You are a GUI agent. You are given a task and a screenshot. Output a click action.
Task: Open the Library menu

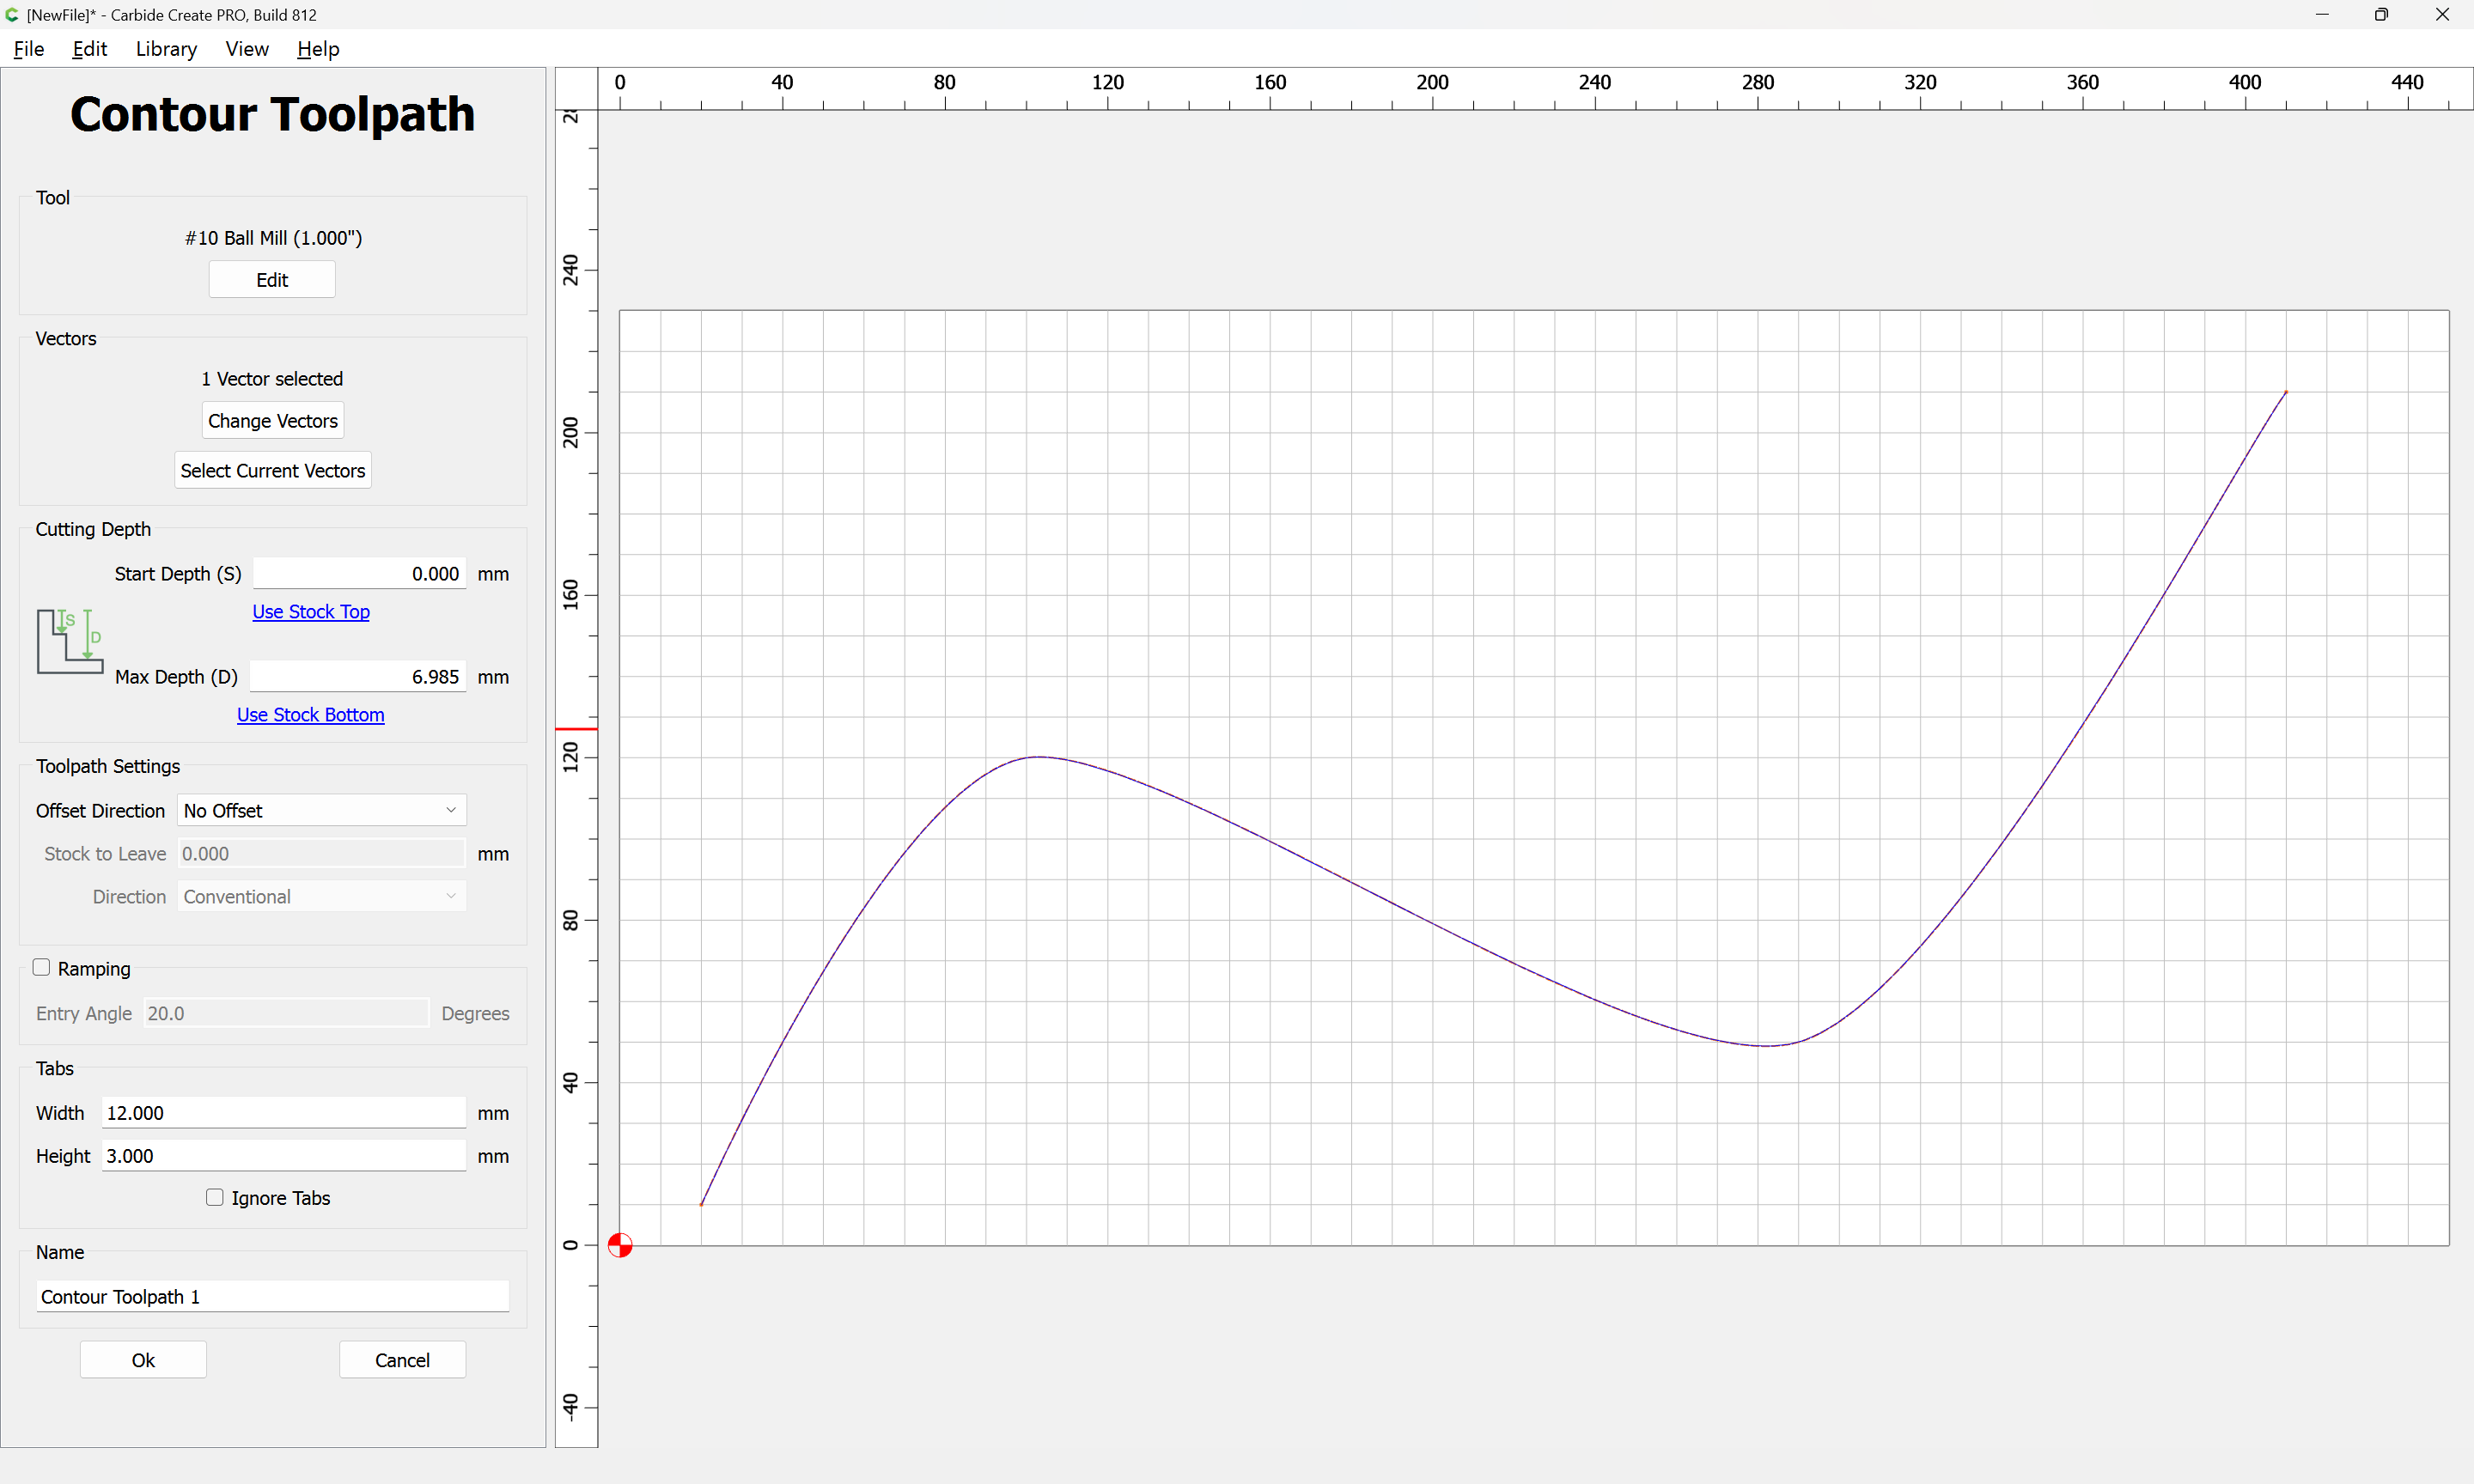point(166,49)
